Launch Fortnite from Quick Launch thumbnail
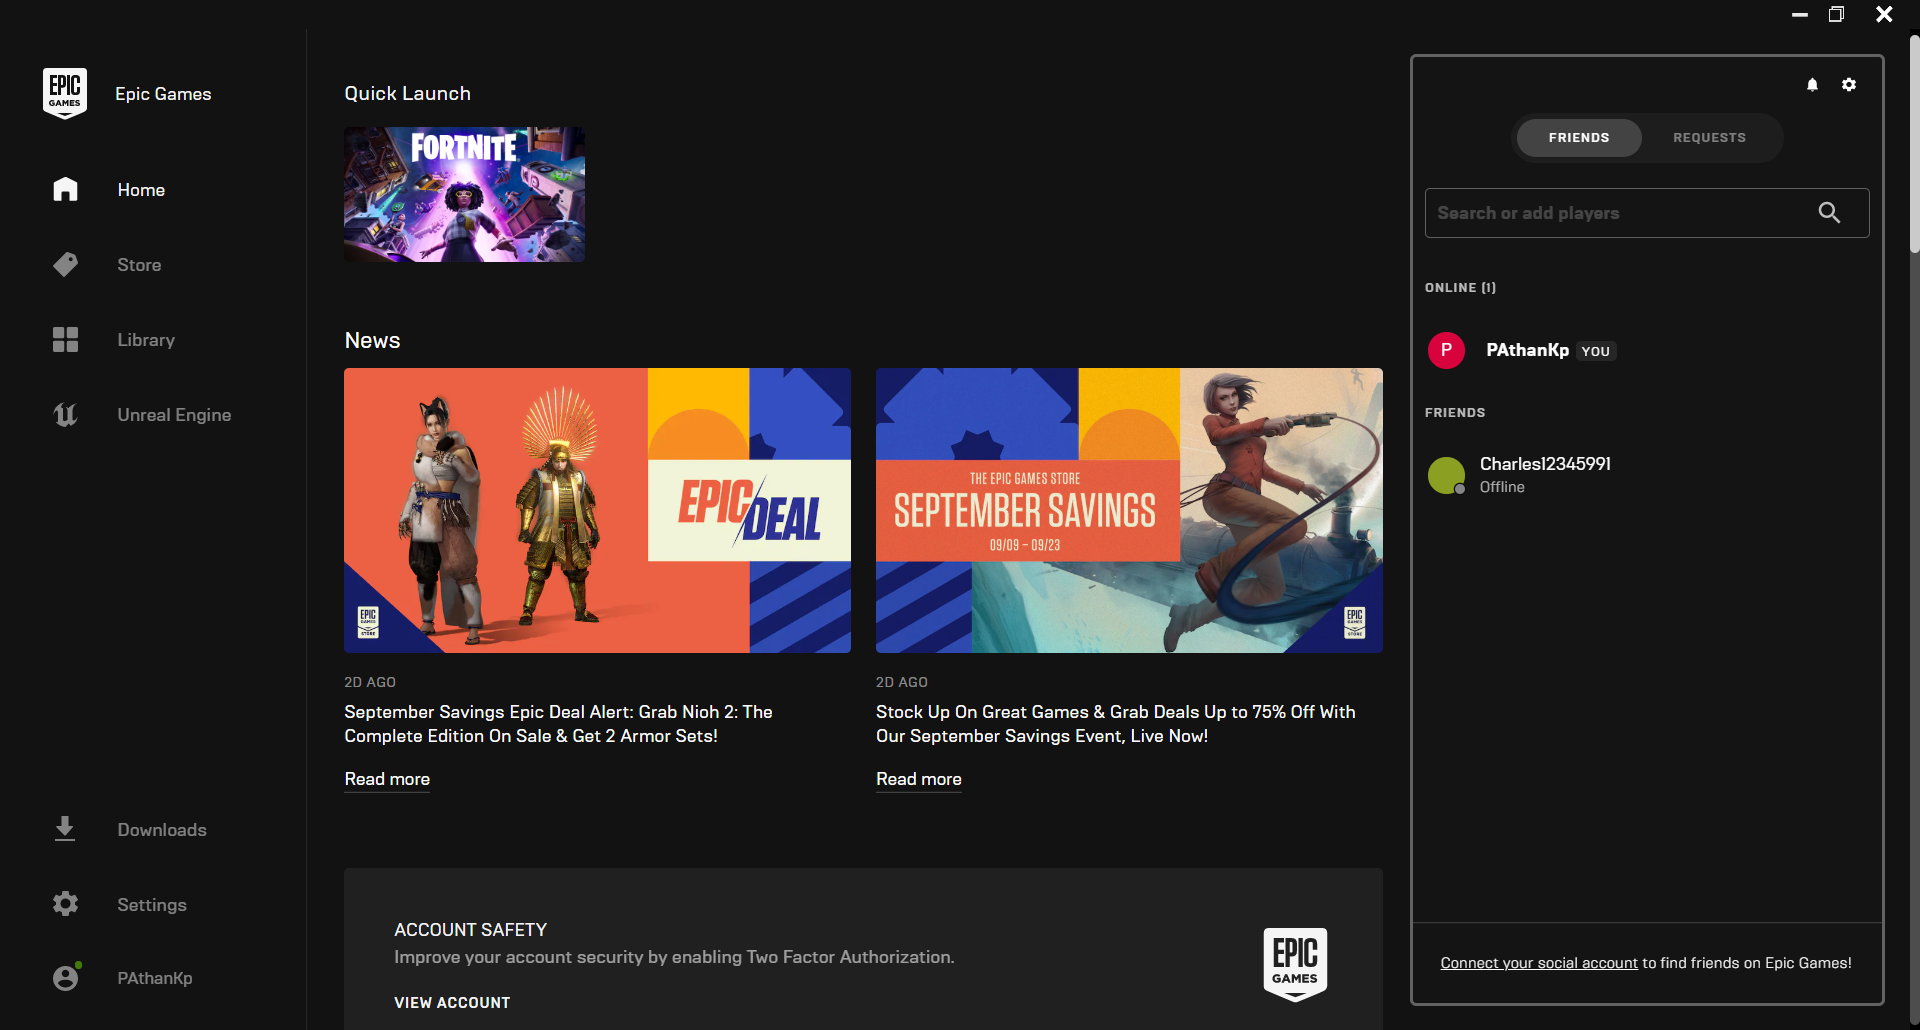Screen dimensions: 1920x1030 click(x=463, y=193)
